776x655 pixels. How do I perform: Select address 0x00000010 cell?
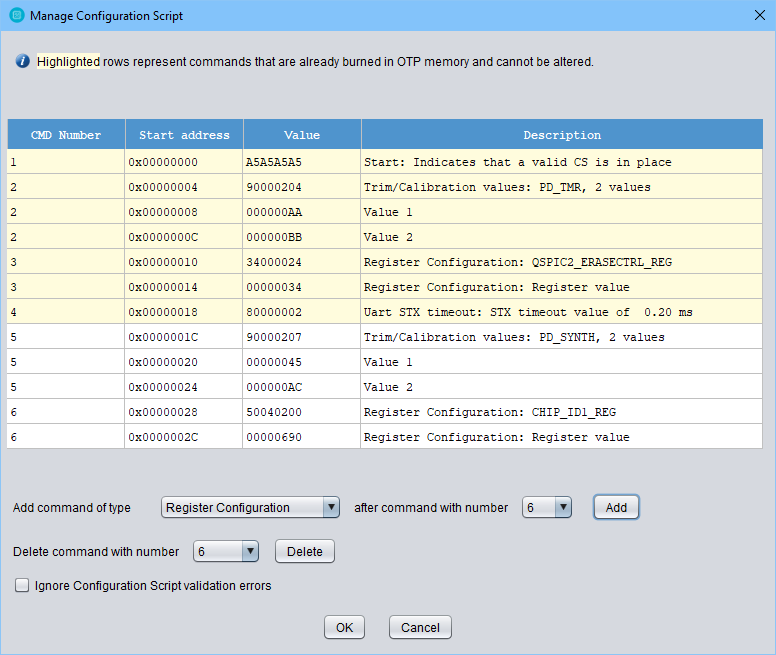tap(184, 262)
